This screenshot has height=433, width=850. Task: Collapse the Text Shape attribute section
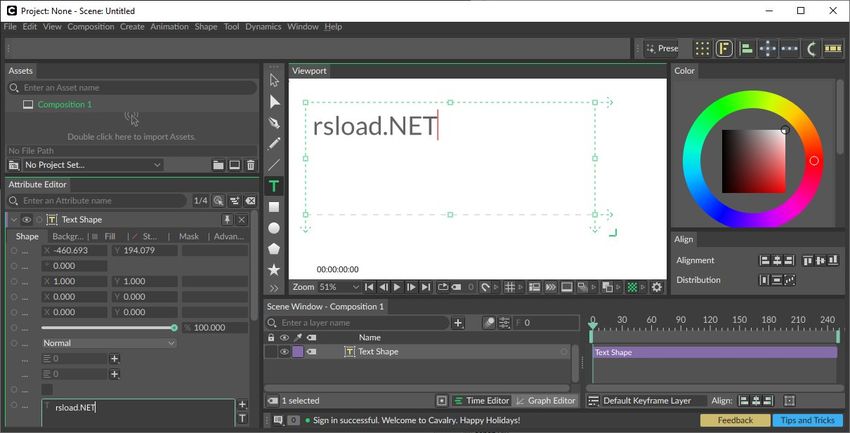pyautogui.click(x=14, y=219)
